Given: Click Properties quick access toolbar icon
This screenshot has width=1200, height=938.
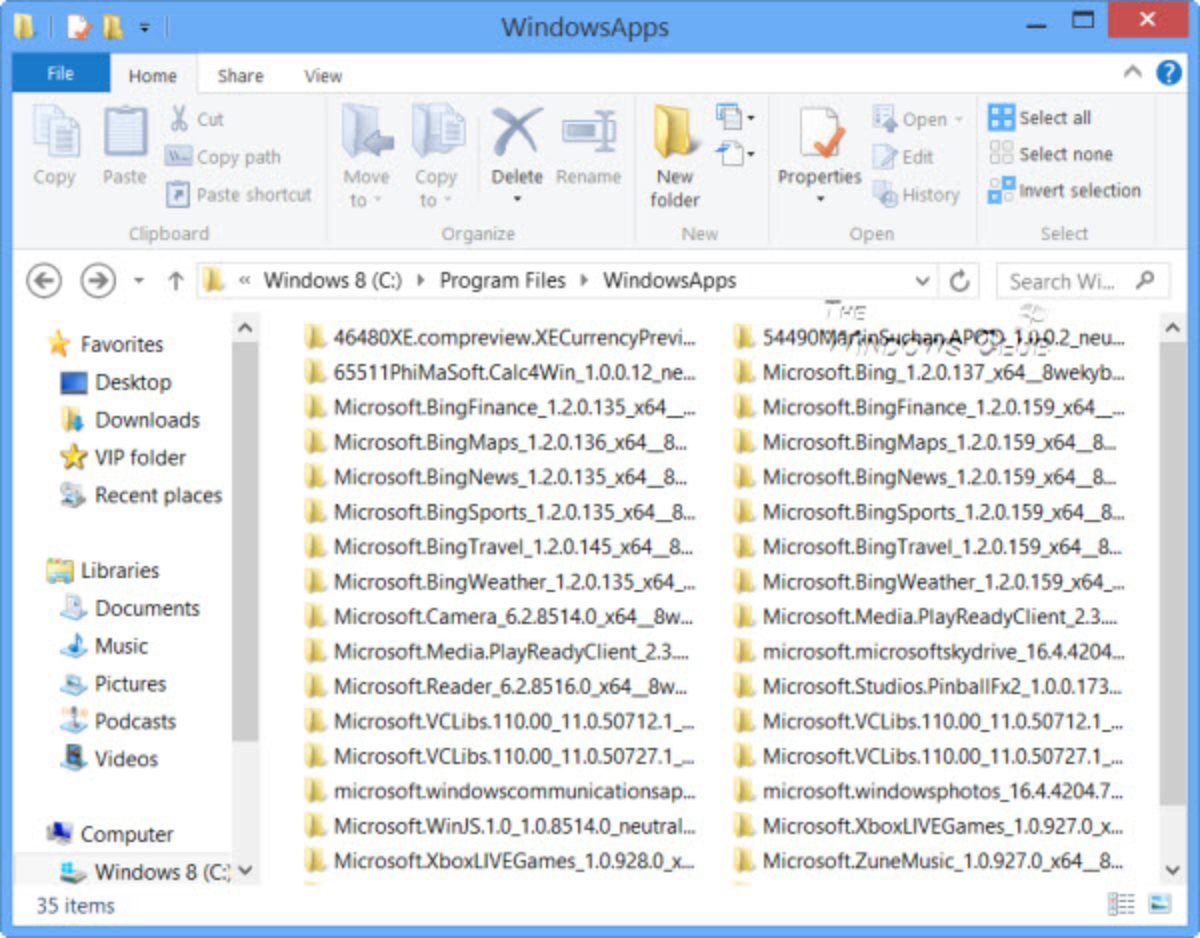Looking at the screenshot, I should (79, 27).
